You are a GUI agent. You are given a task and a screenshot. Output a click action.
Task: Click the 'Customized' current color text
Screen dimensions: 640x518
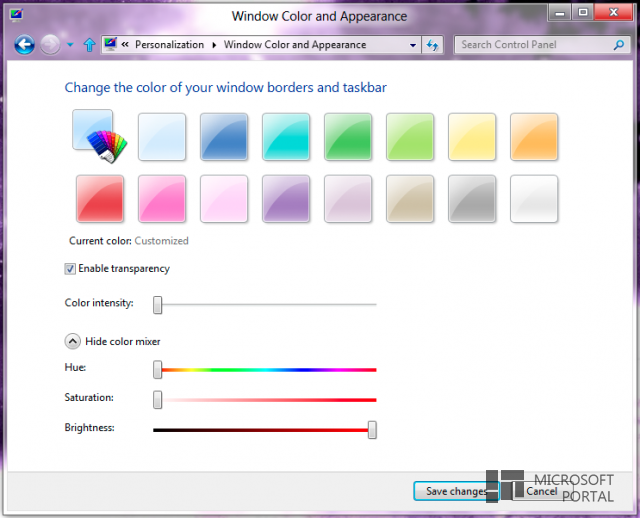[162, 241]
